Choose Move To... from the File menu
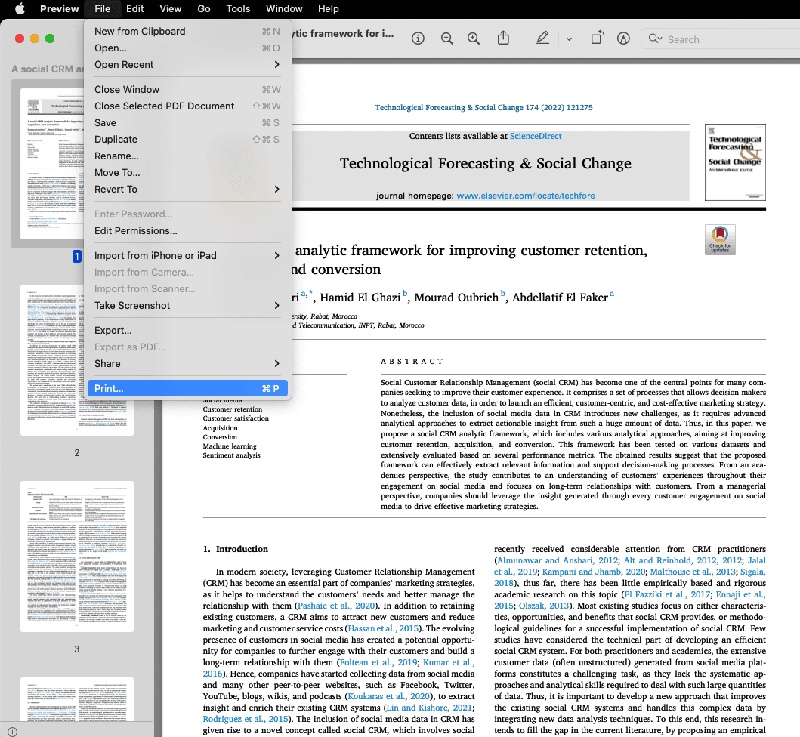The width and height of the screenshot is (800, 737). (188, 172)
